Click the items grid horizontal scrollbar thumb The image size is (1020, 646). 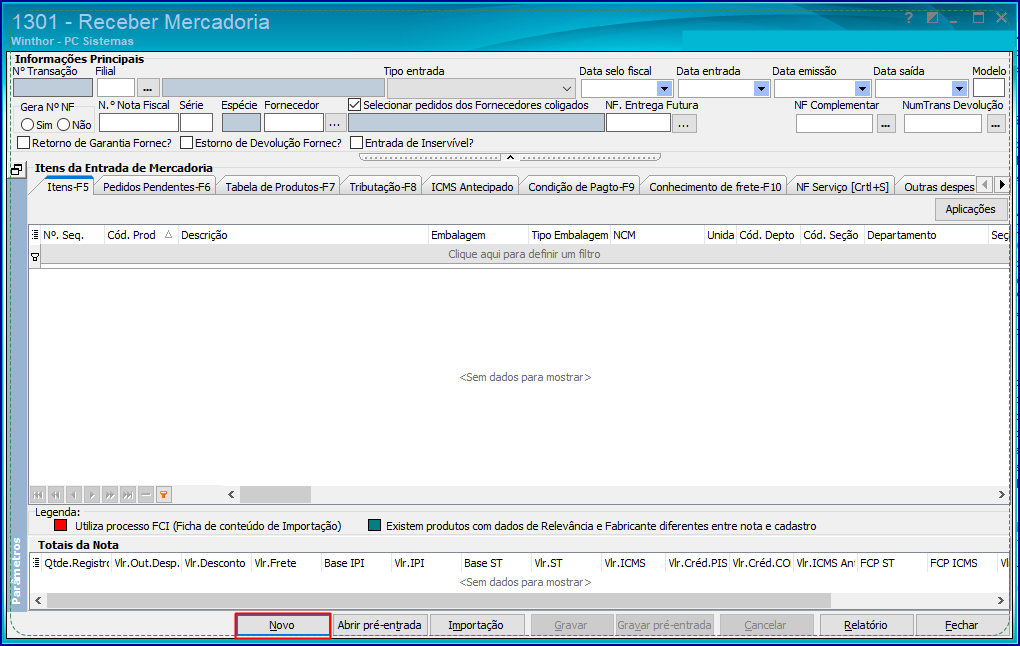(275, 494)
